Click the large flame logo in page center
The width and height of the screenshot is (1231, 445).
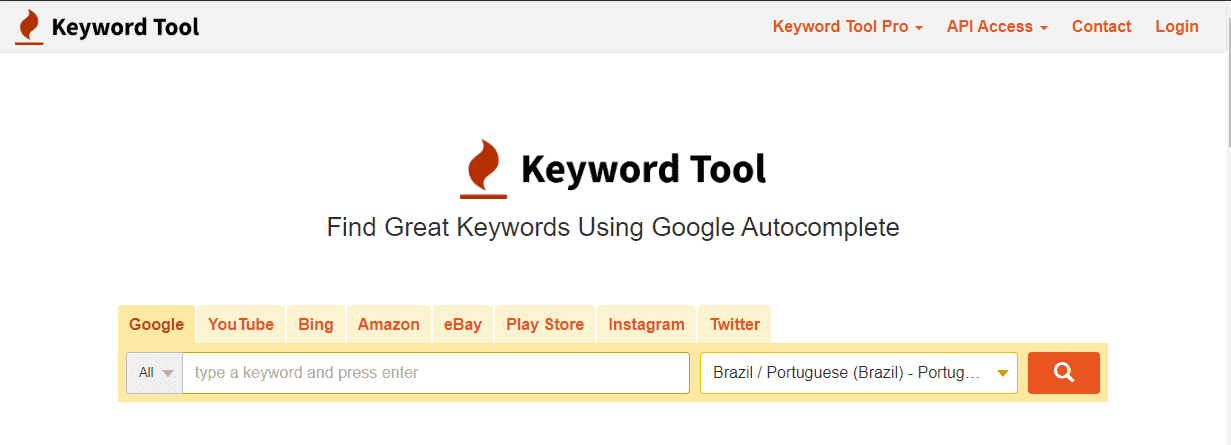pyautogui.click(x=483, y=169)
